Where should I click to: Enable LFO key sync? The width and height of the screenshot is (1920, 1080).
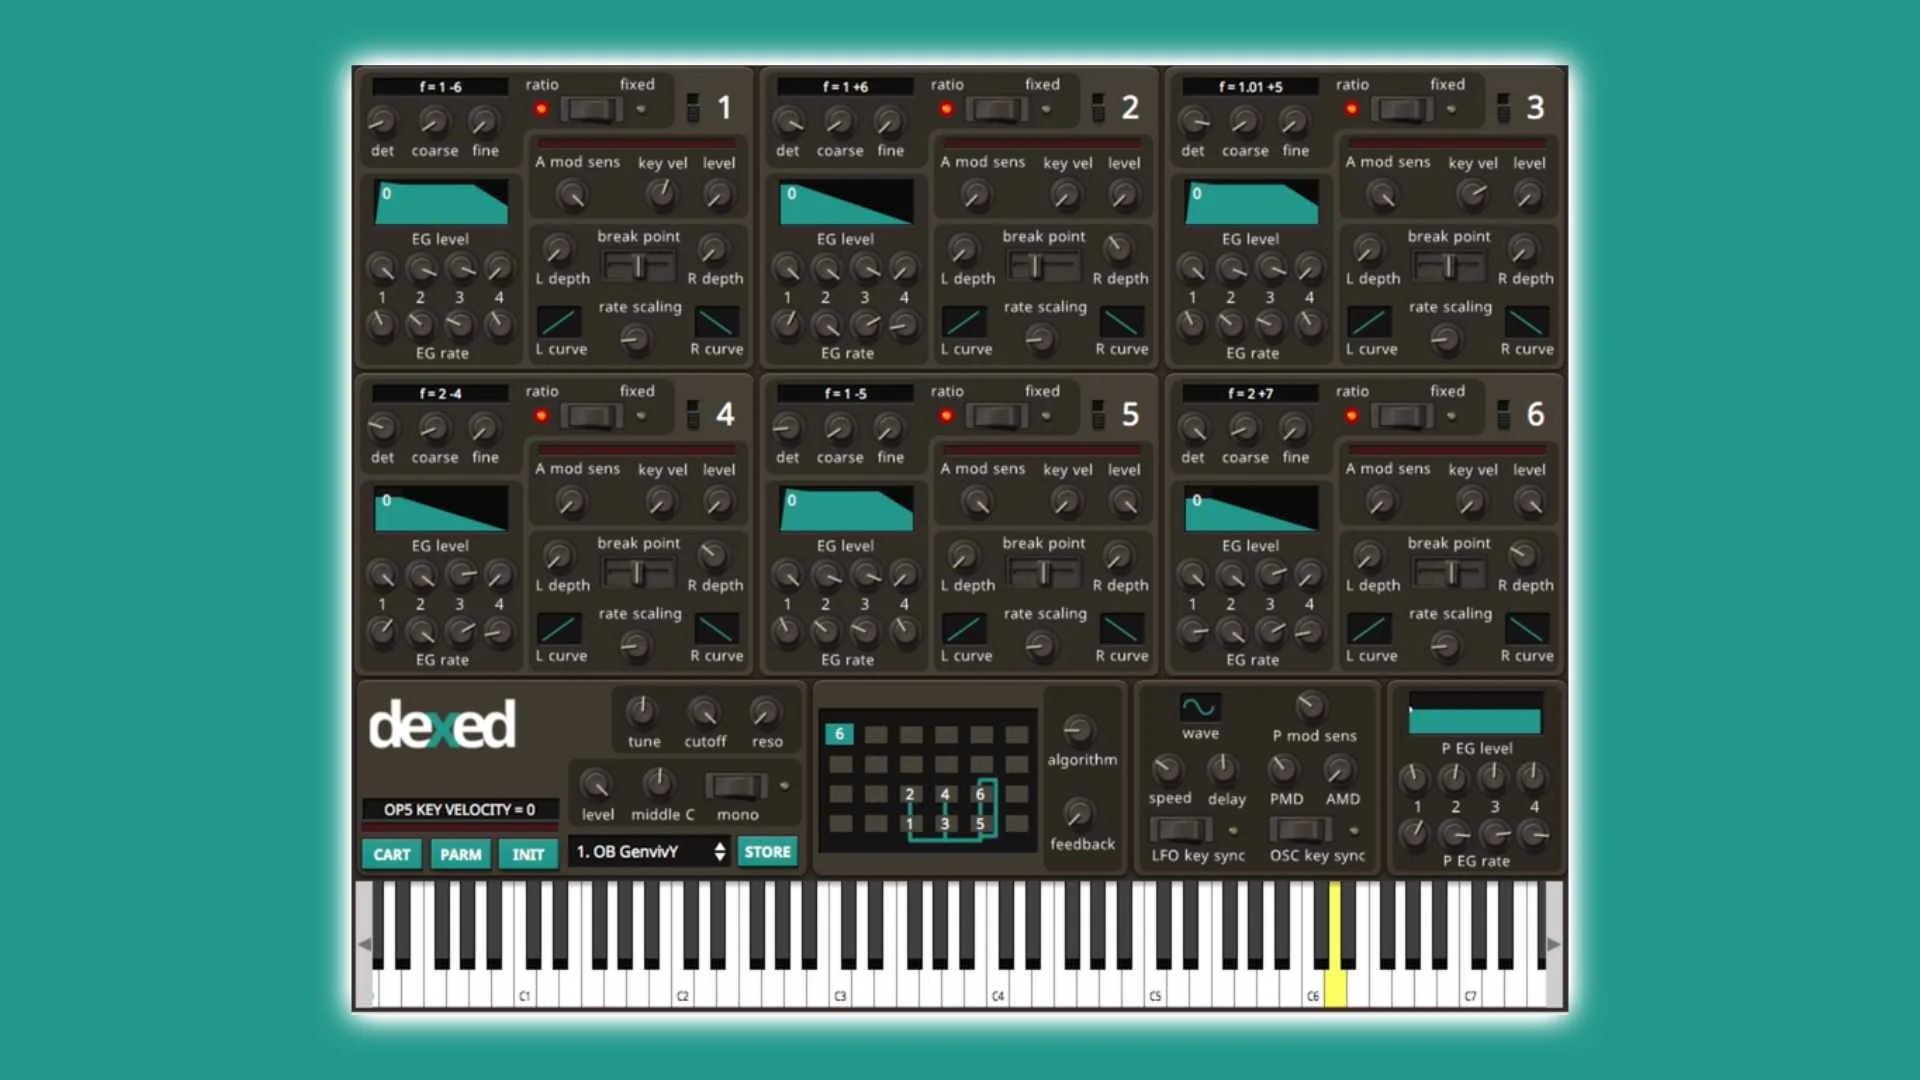[1180, 830]
